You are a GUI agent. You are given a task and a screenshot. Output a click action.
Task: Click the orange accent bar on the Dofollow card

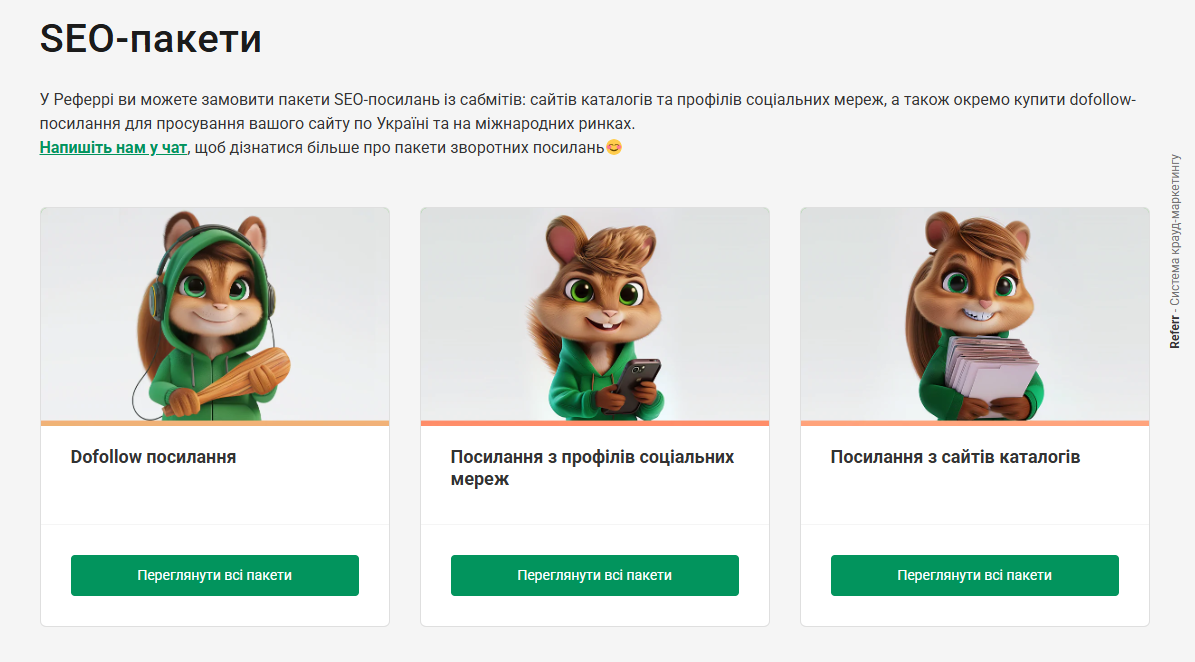pyautogui.click(x=214, y=424)
